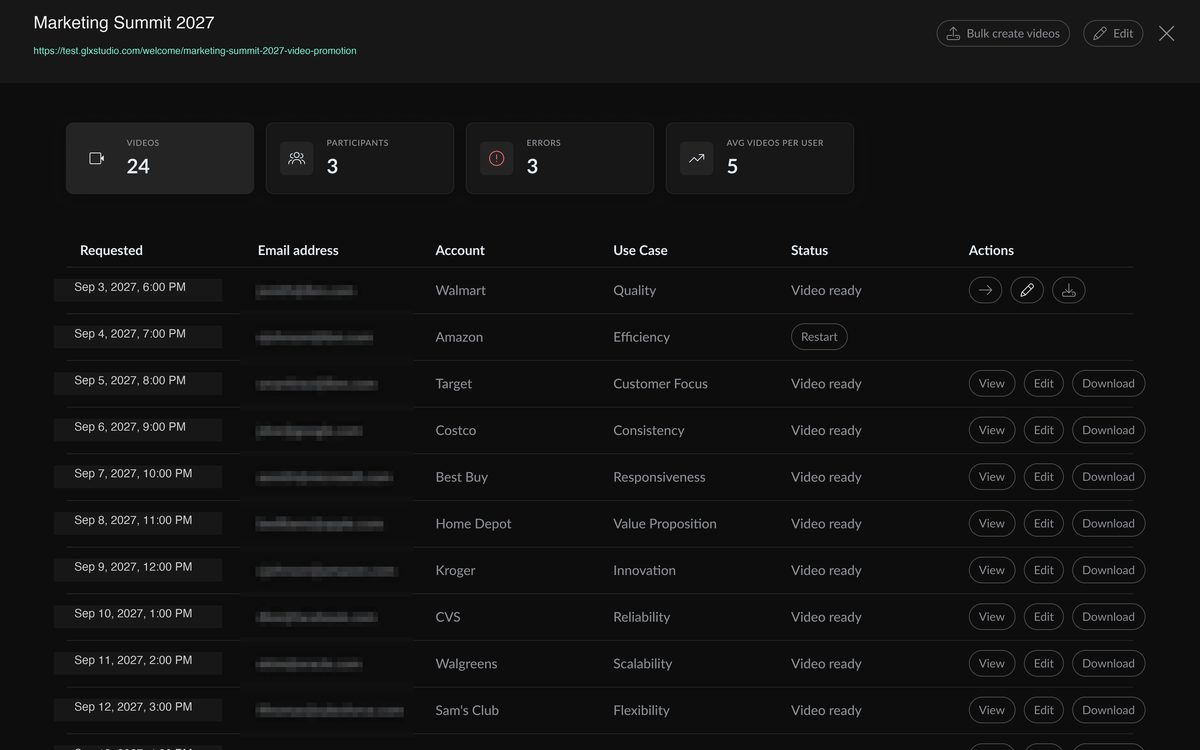Image resolution: width=1200 pixels, height=750 pixels.
Task: Click the Sep 10, 2027, 1:00 PM date cell
Action: [133, 613]
